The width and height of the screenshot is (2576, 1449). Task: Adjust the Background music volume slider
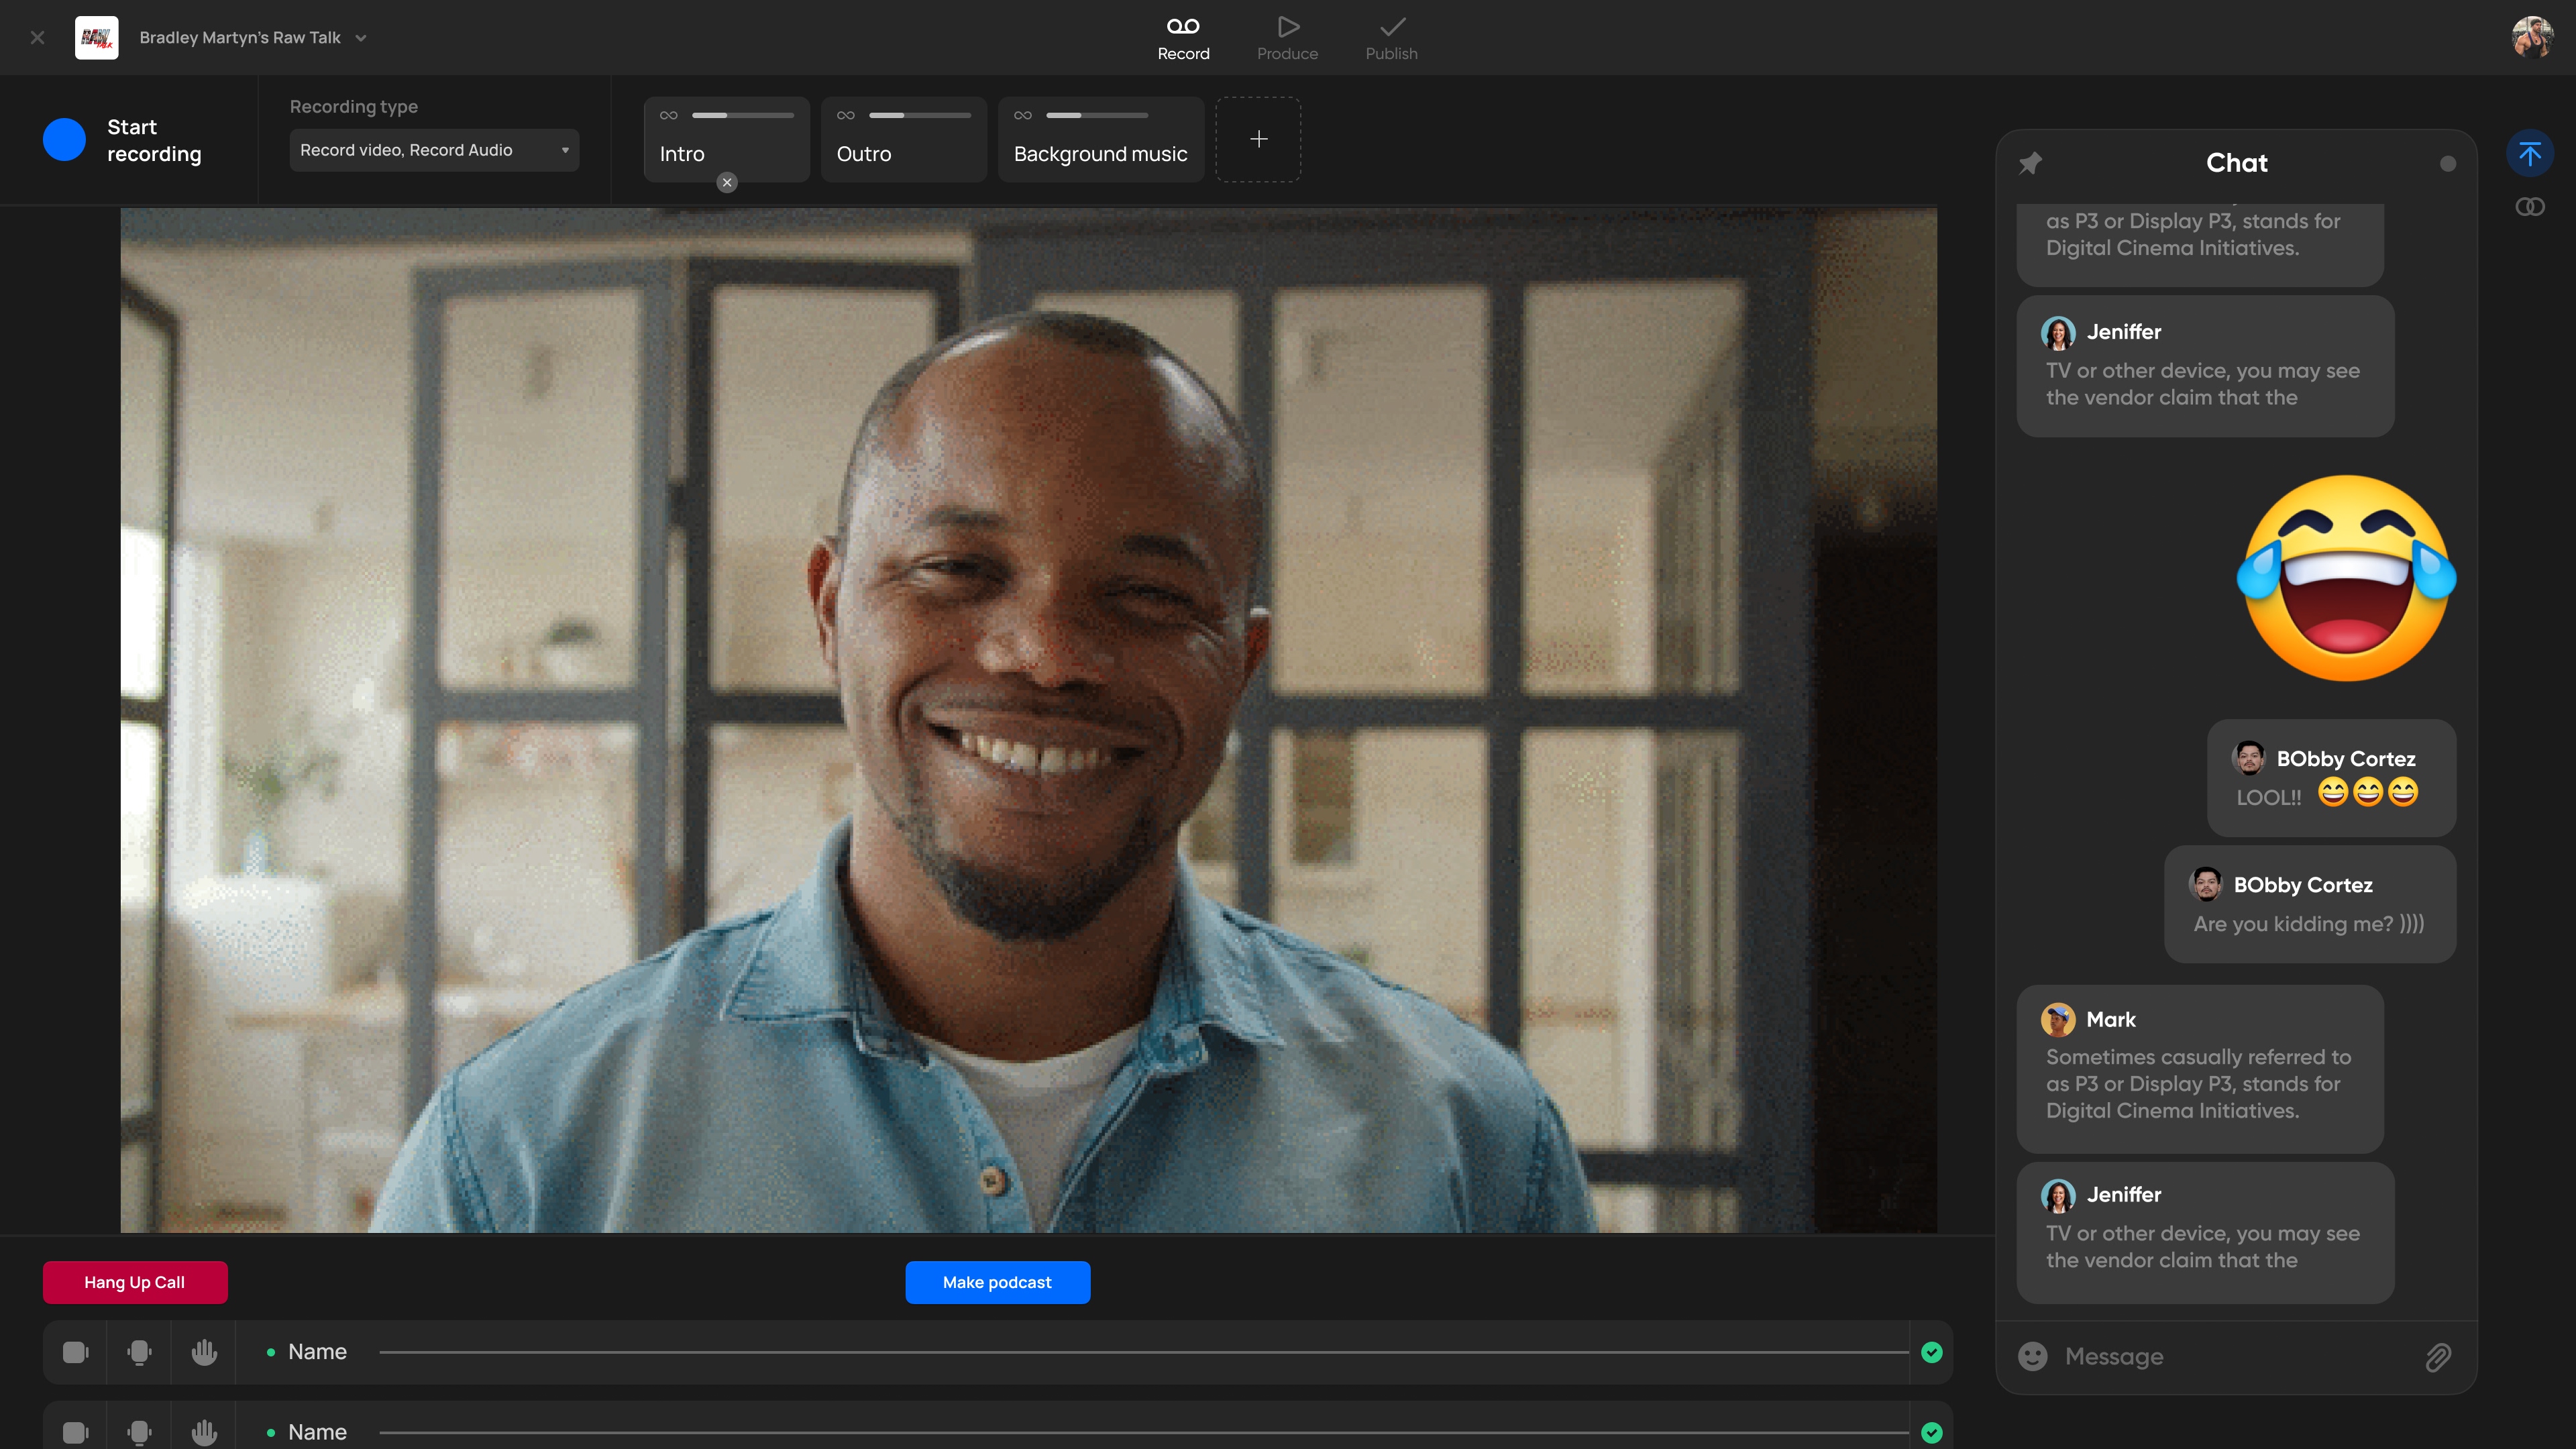(1096, 115)
